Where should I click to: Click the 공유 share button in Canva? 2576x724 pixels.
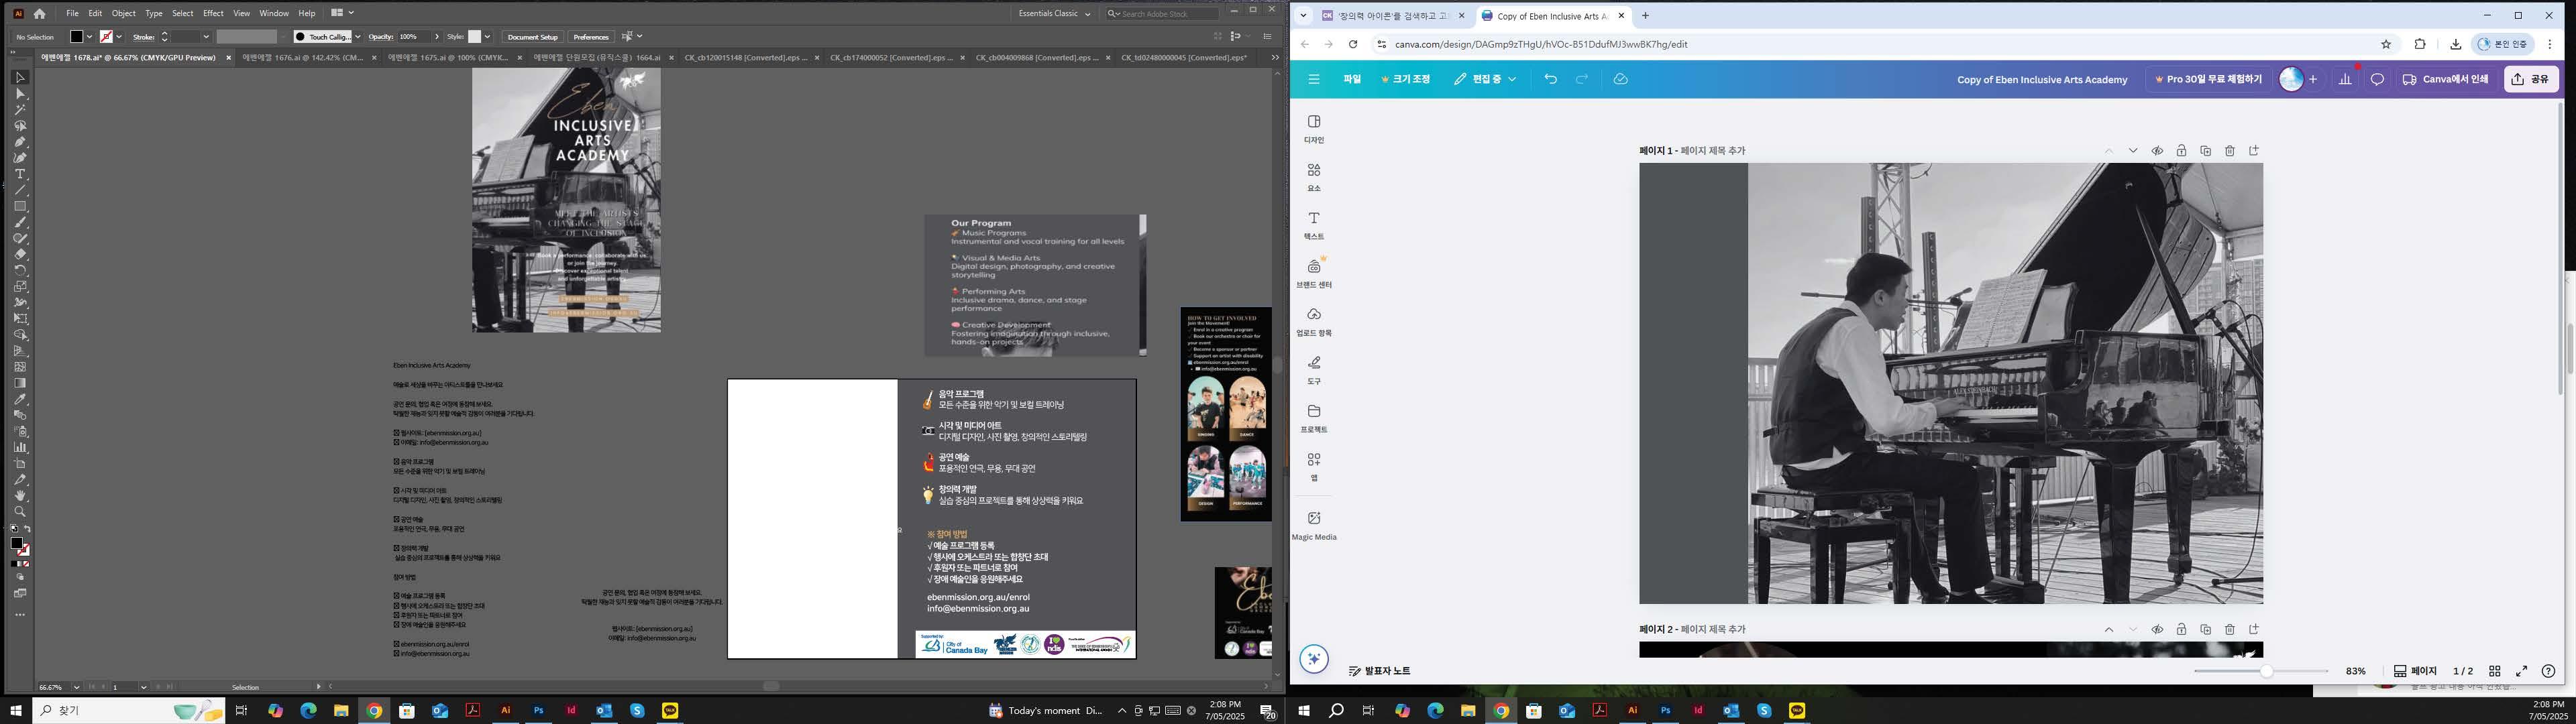click(x=2531, y=79)
